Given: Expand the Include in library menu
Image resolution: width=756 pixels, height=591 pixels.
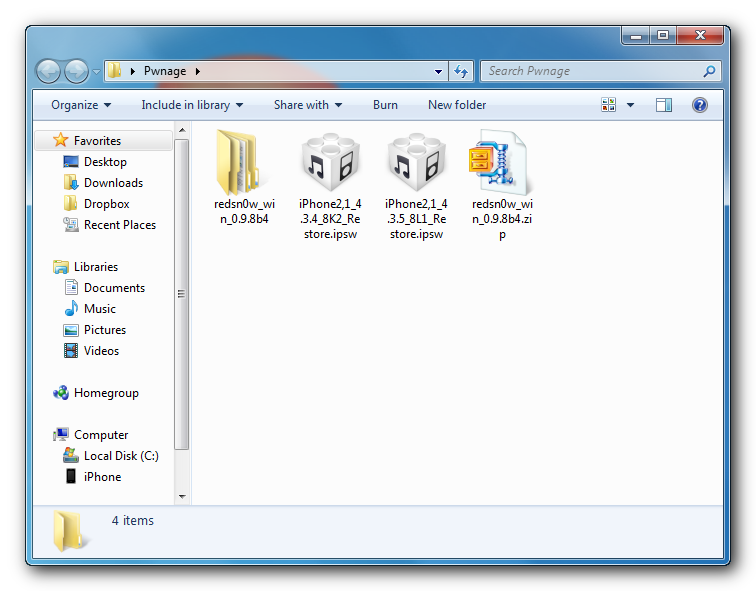Looking at the screenshot, I should 193,105.
